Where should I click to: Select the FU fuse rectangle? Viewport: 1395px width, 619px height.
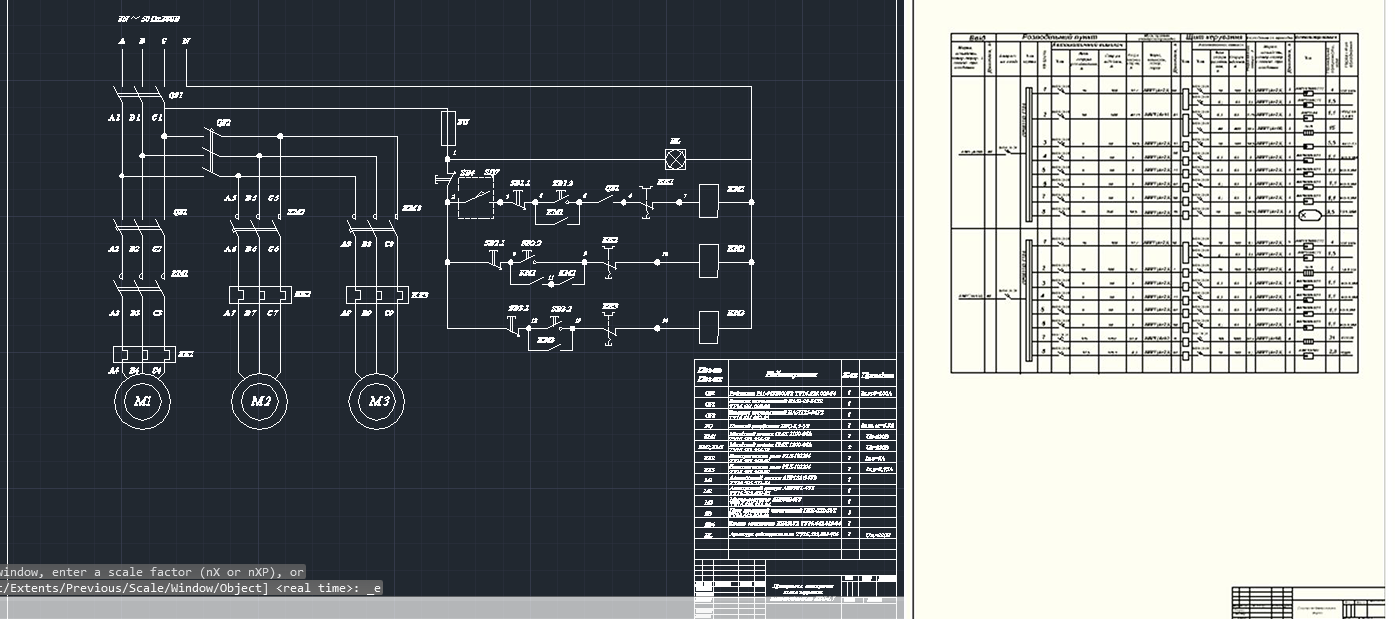point(448,129)
